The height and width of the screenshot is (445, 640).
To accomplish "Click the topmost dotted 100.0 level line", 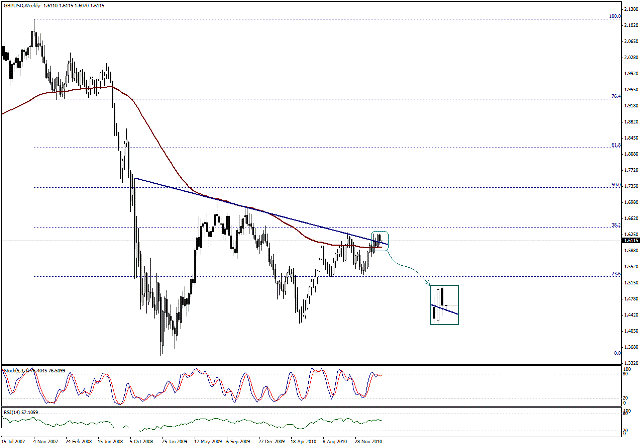I will [x=300, y=17].
